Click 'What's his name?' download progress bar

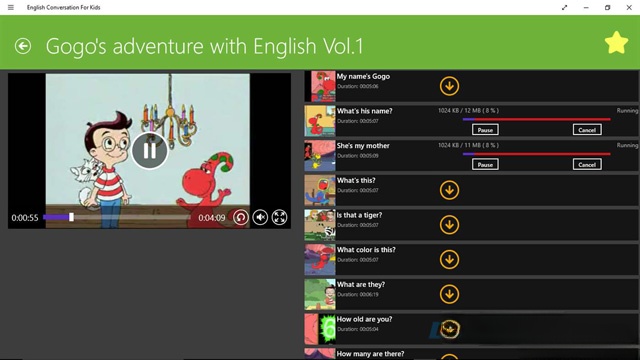(537, 119)
